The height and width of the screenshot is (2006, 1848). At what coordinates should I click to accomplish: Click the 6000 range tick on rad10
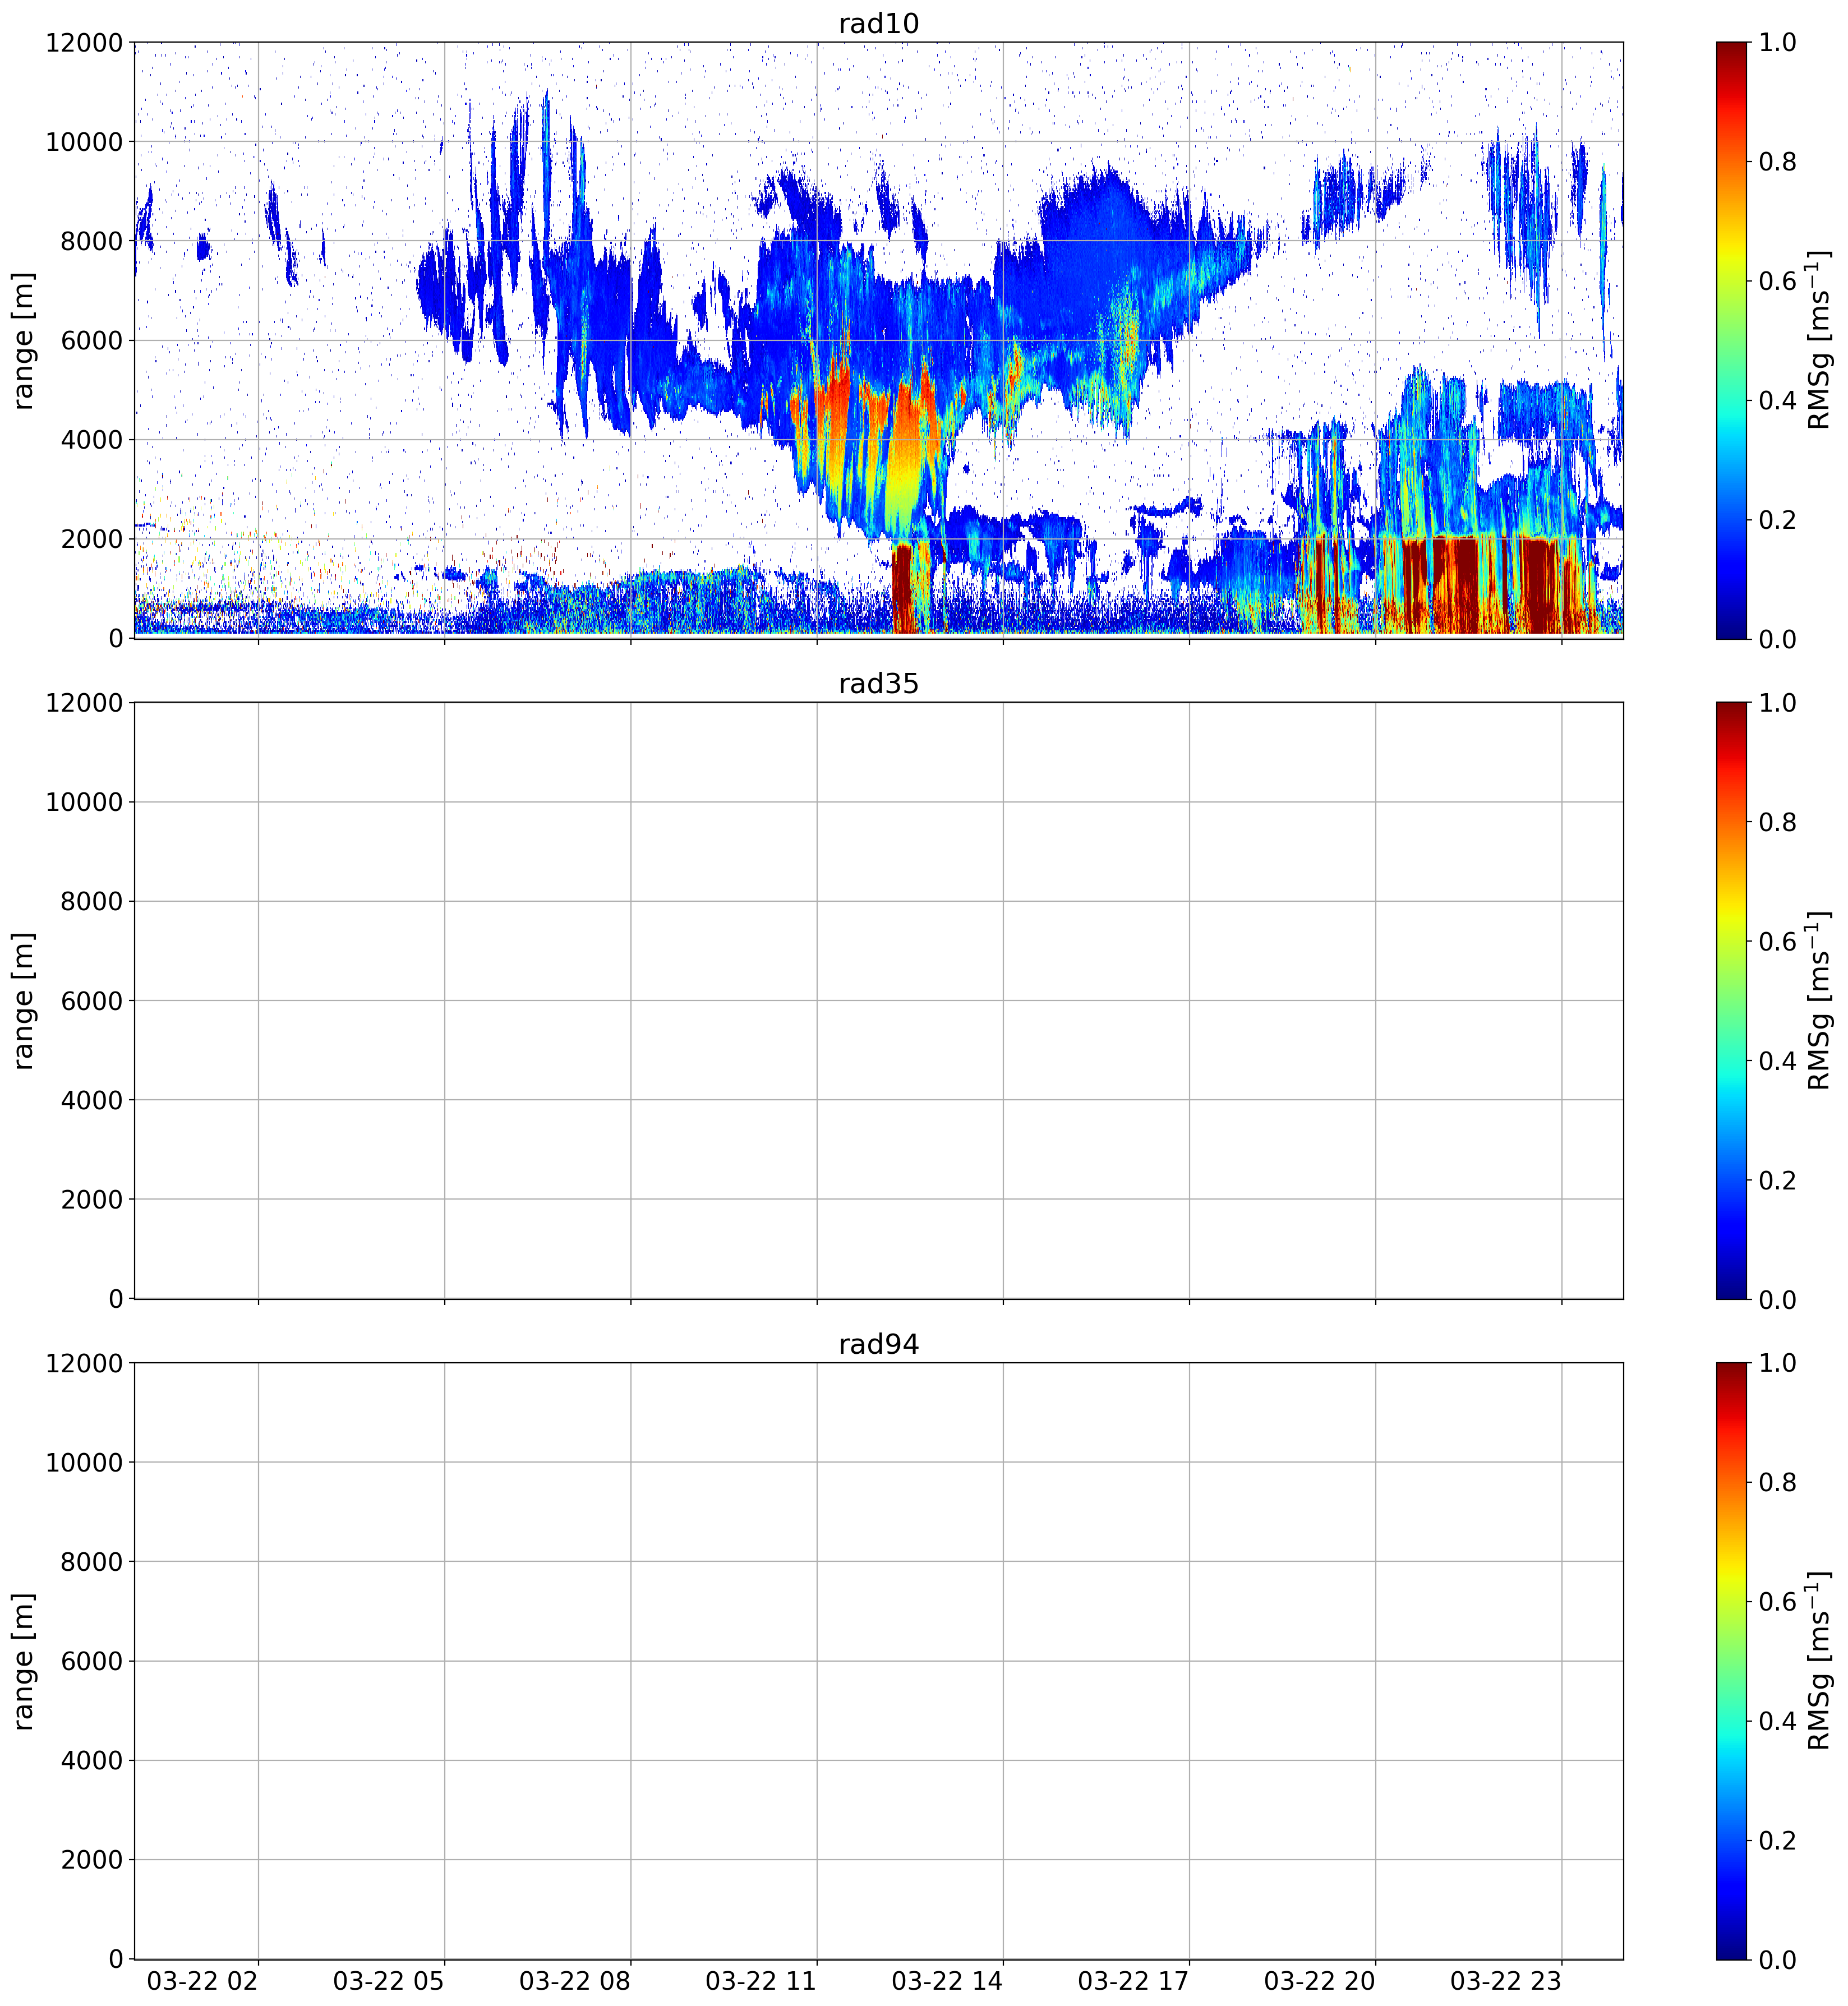92,341
